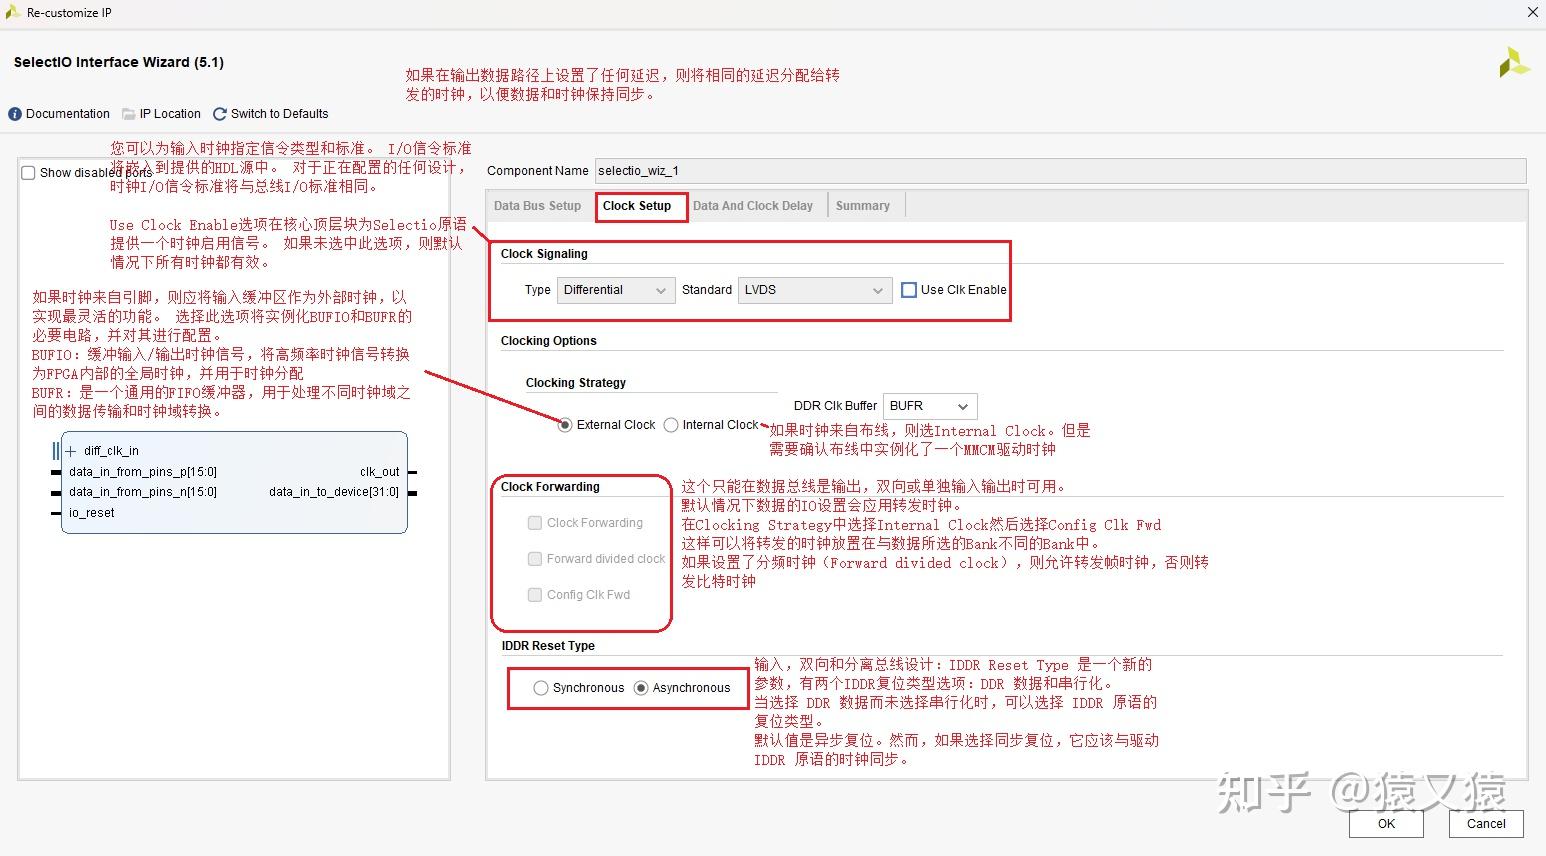This screenshot has width=1546, height=856.
Task: Enable the Clock Forwarding checkbox
Action: tap(535, 522)
